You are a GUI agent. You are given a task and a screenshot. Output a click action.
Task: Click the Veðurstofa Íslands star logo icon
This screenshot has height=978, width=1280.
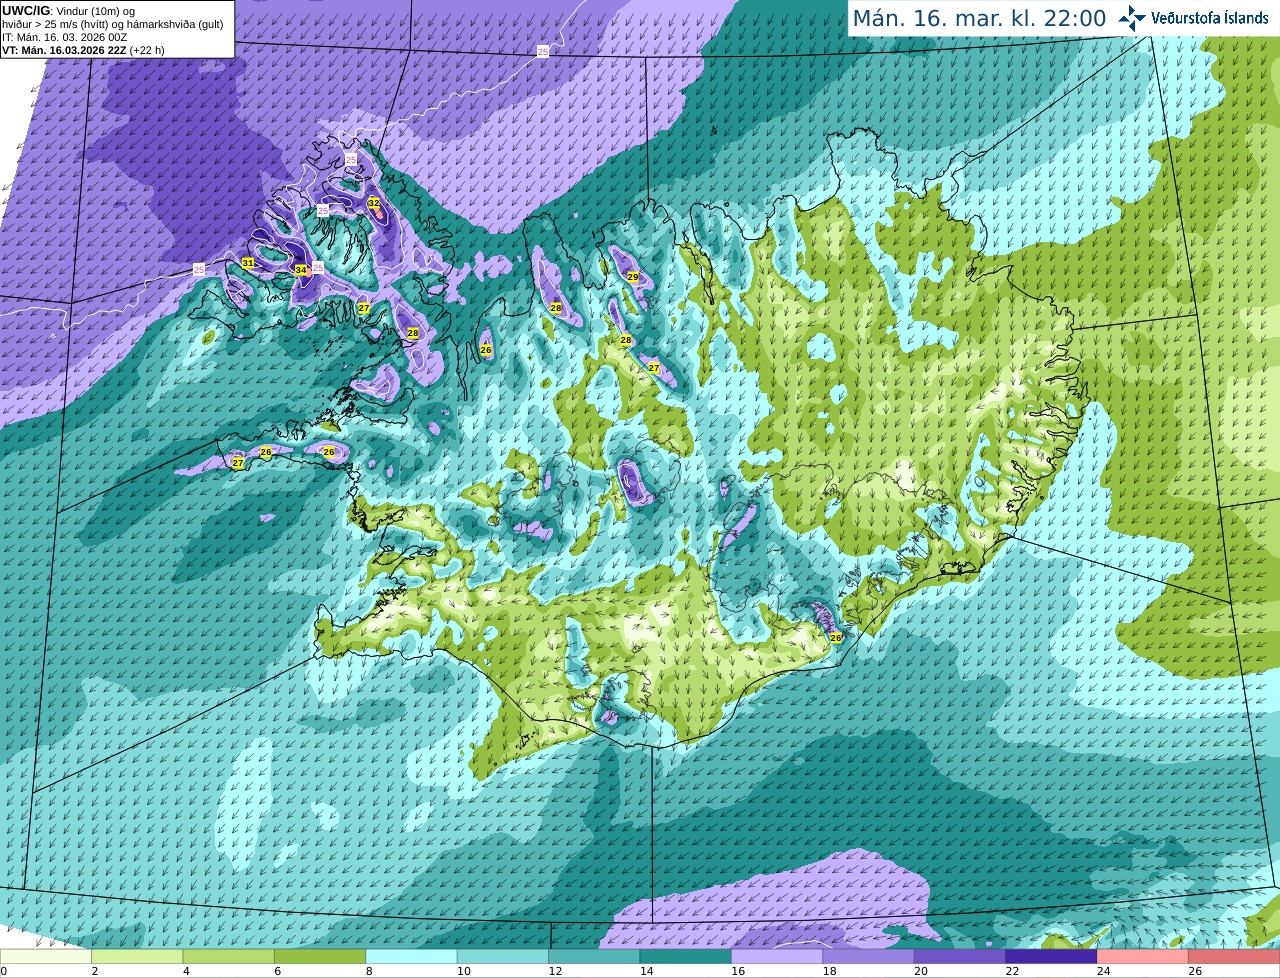[x=1132, y=18]
